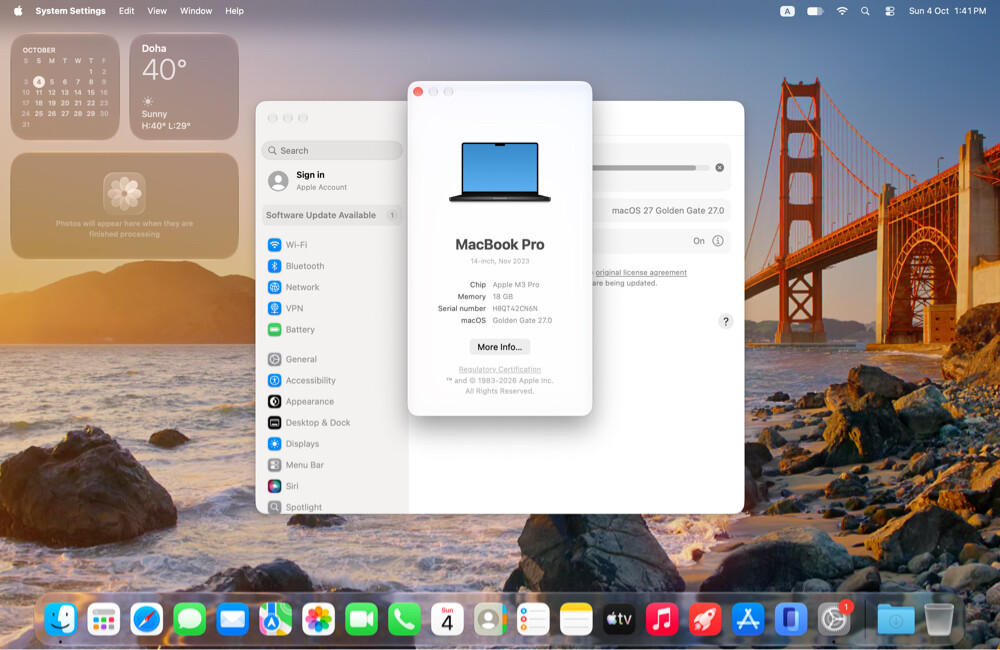Screen dimensions: 1000x650
Task: Click the MacBook Pro laptop image
Action: click(x=499, y=172)
